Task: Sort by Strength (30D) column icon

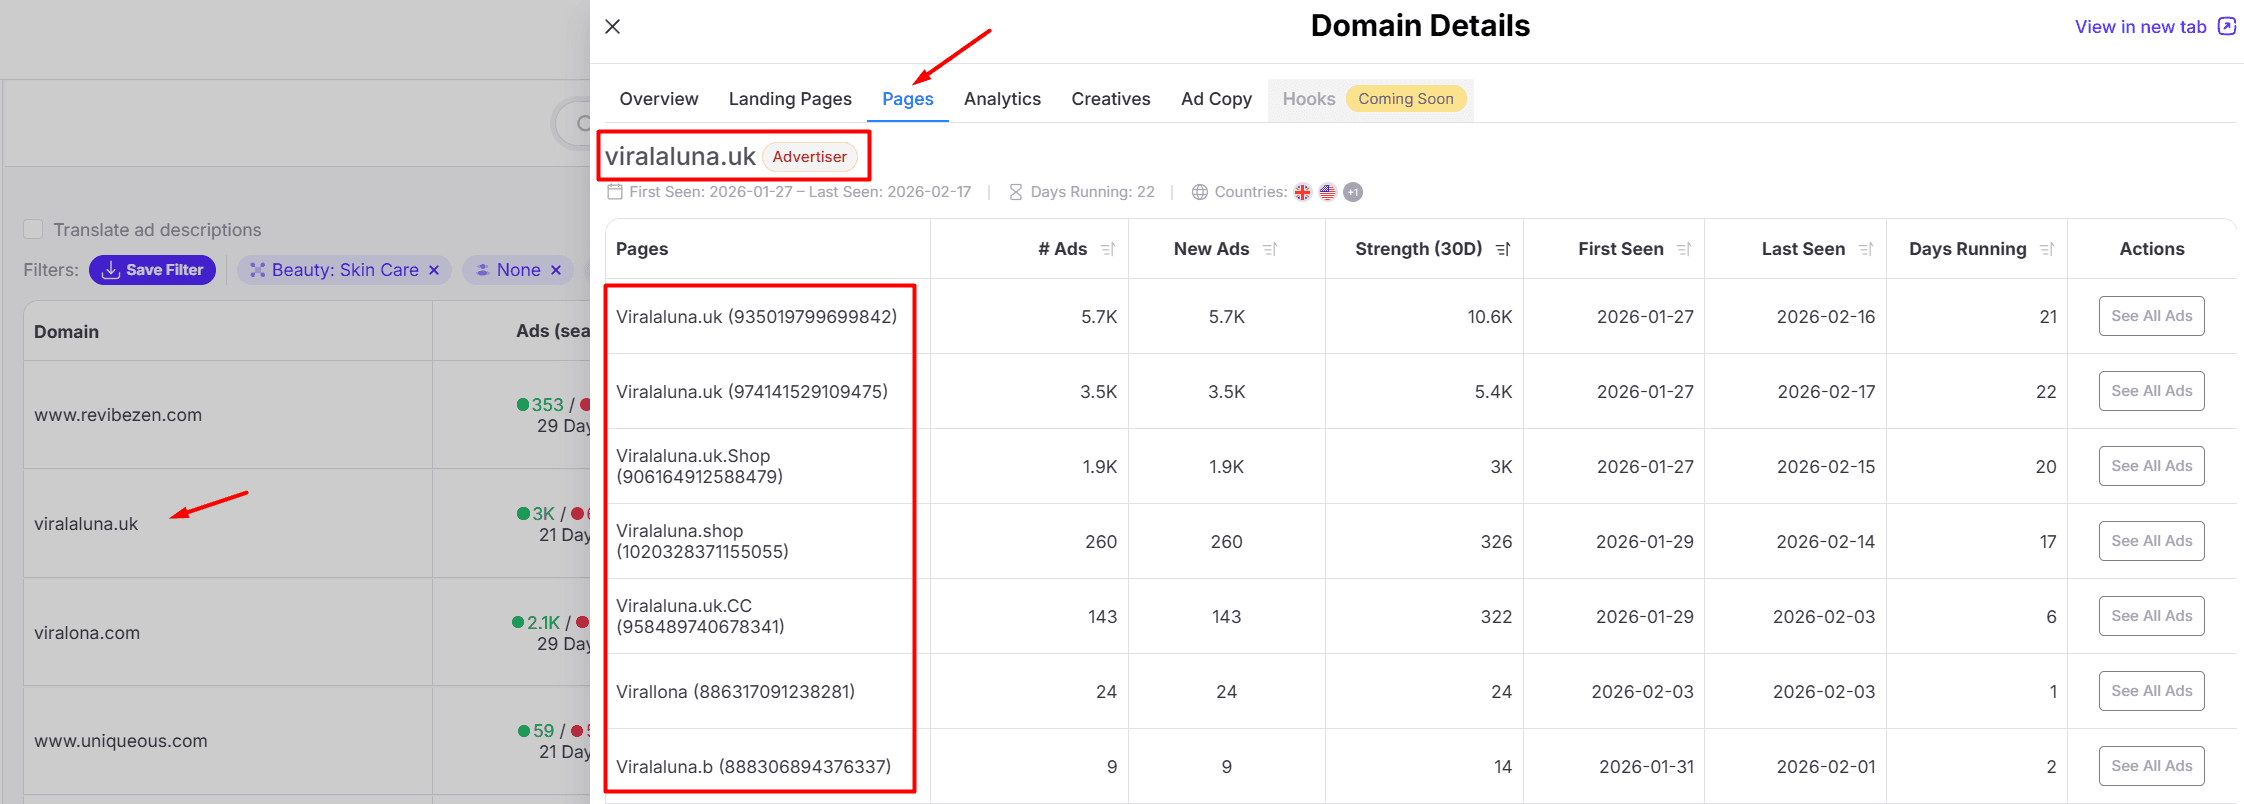Action: (1503, 249)
